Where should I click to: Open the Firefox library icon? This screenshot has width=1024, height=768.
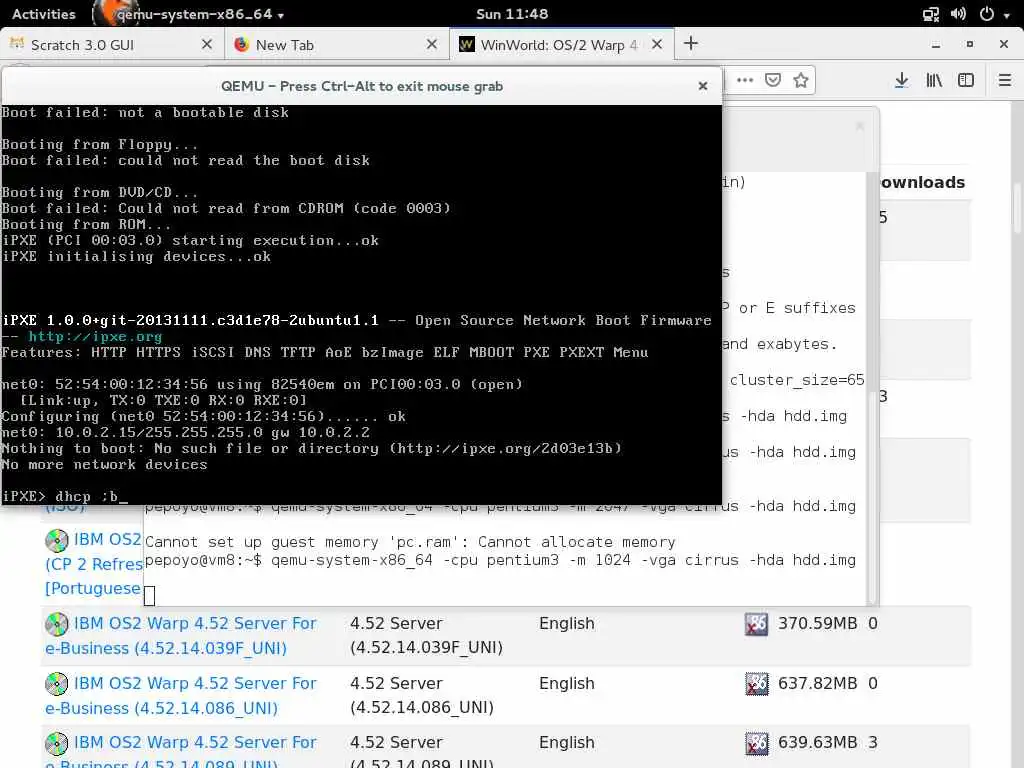[x=934, y=80]
